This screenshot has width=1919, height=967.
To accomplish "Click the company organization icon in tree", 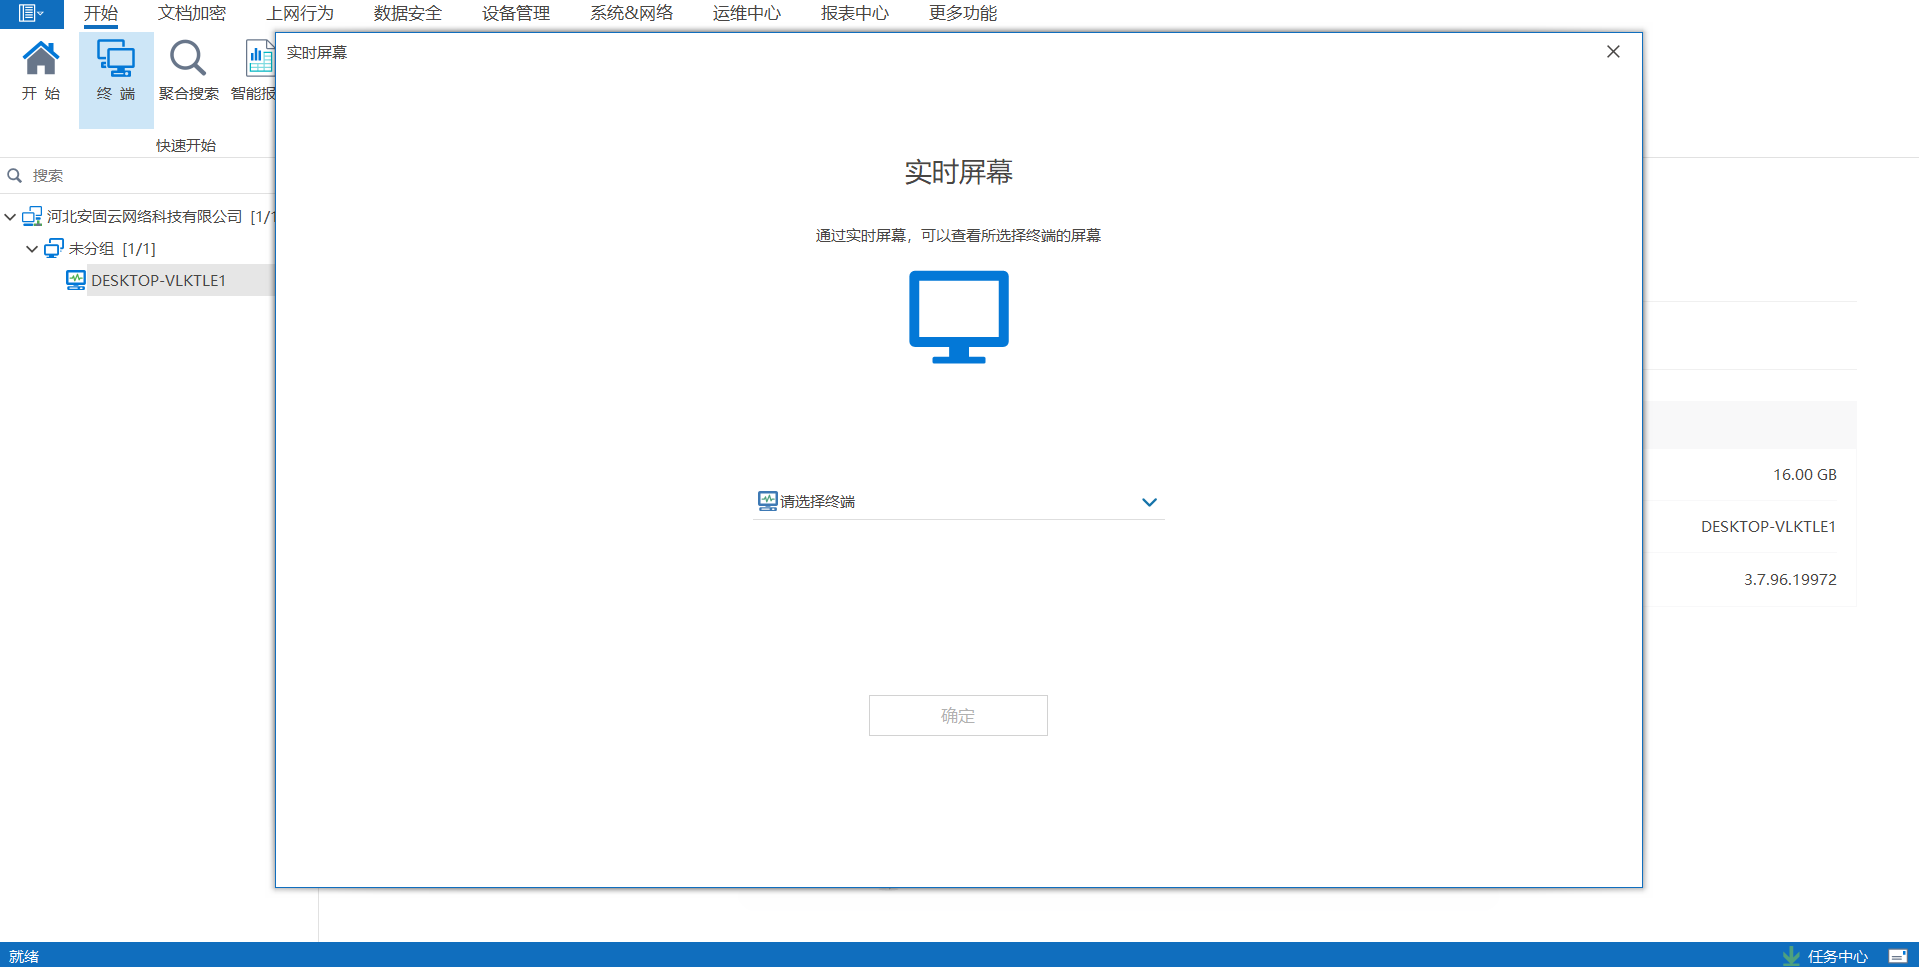I will click(32, 216).
